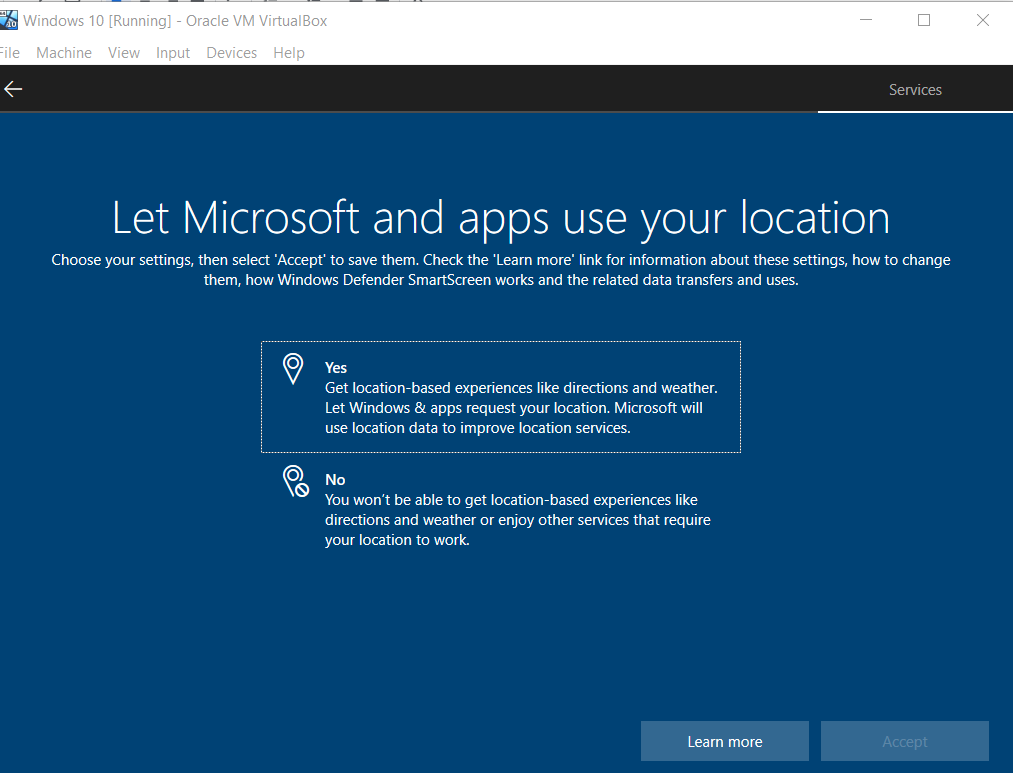
Task: Close the VirtualBox window
Action: [x=983, y=20]
